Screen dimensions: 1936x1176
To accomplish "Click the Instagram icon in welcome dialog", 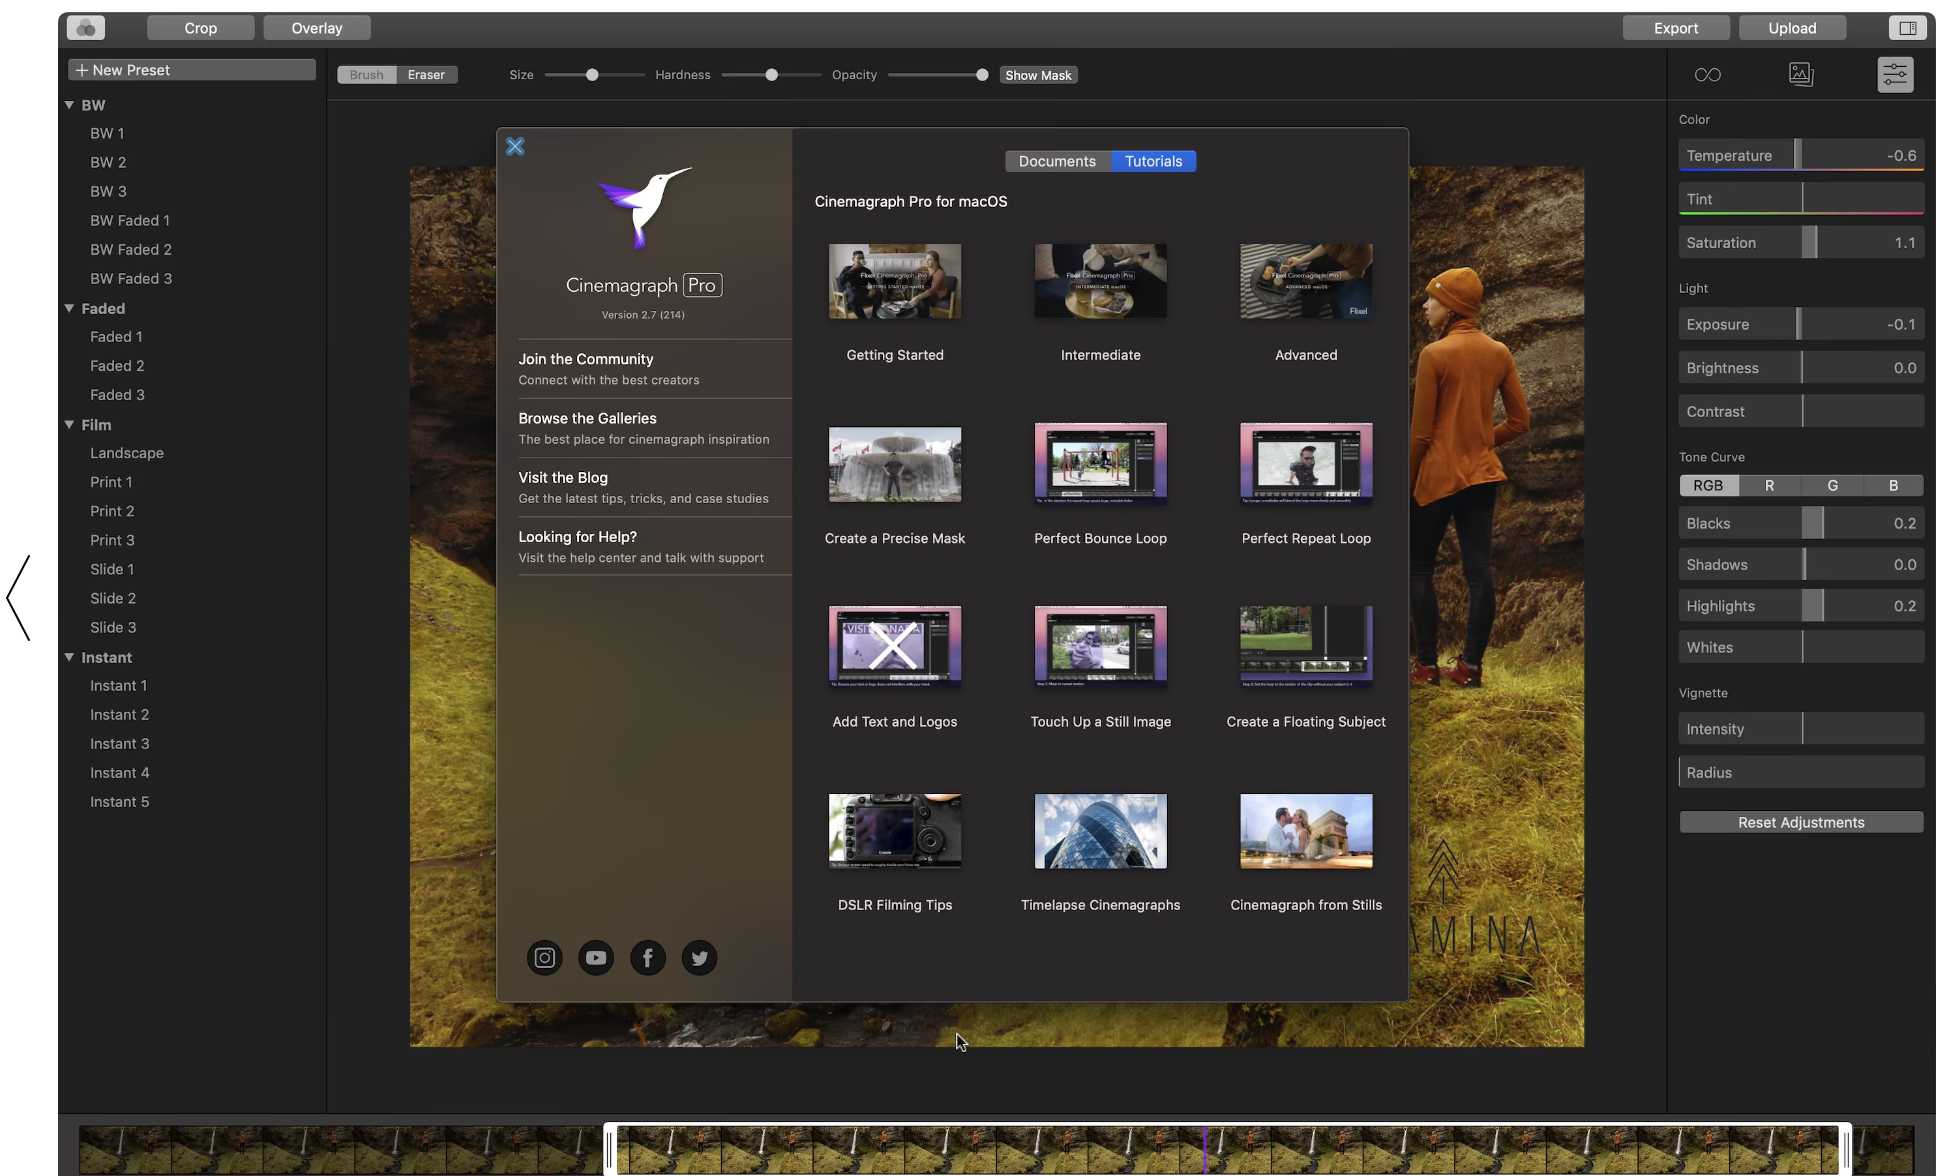I will click(x=544, y=958).
